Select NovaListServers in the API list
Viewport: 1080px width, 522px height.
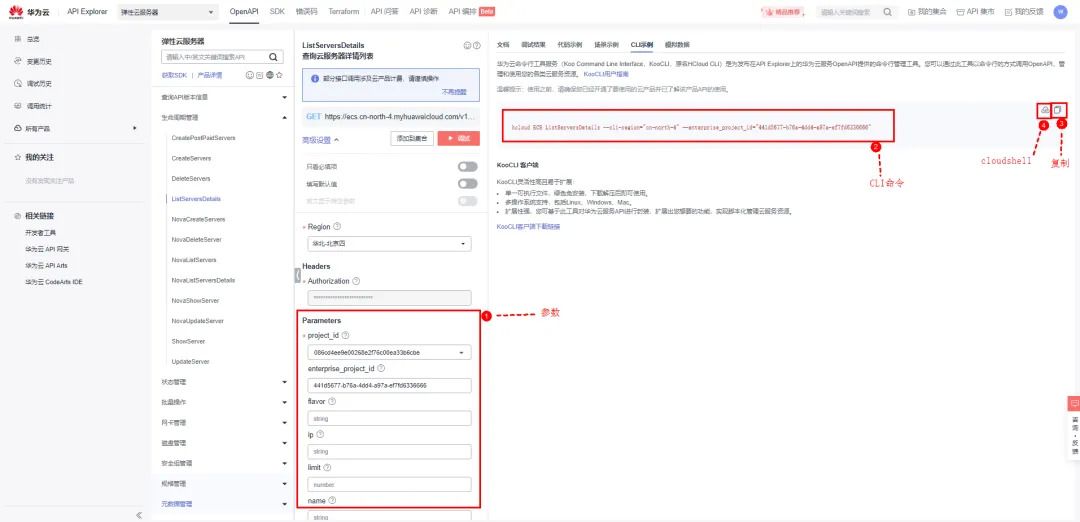(194, 260)
